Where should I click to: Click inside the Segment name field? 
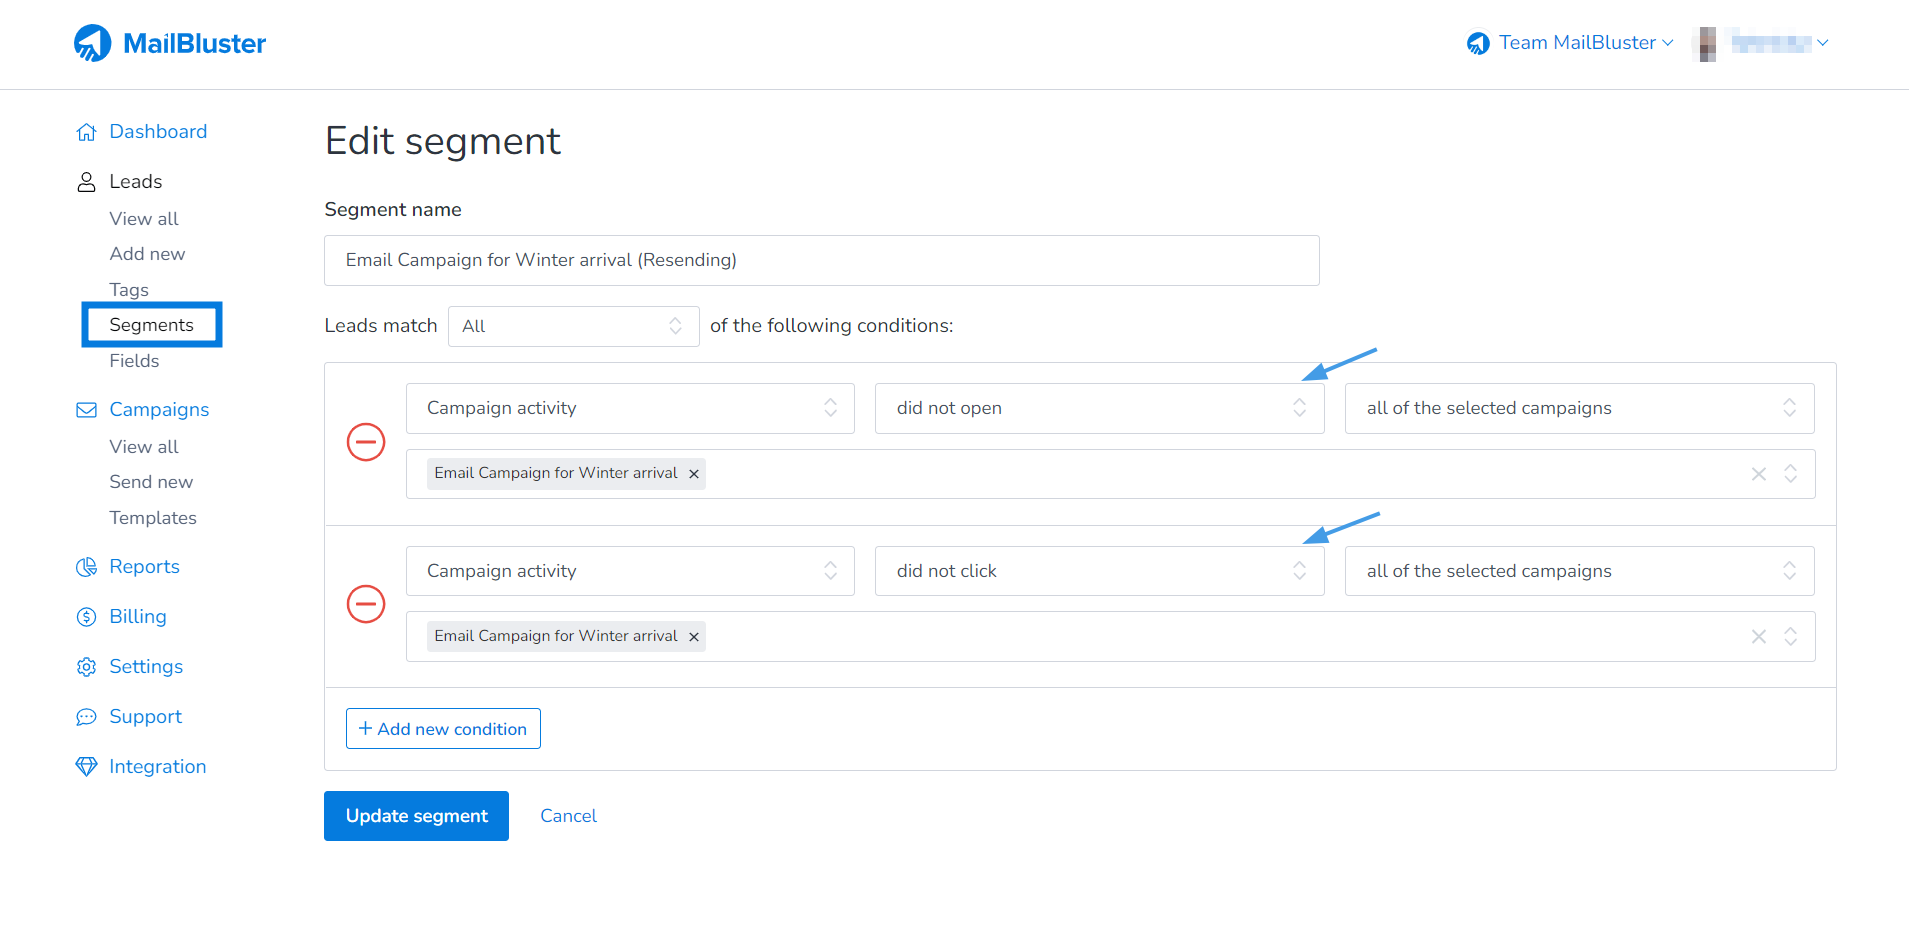pyautogui.click(x=821, y=260)
